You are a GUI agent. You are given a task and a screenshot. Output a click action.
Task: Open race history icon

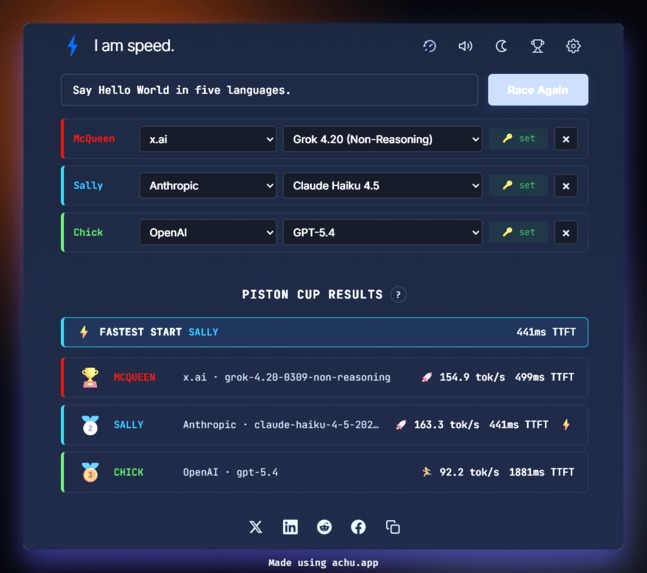pyautogui.click(x=430, y=46)
